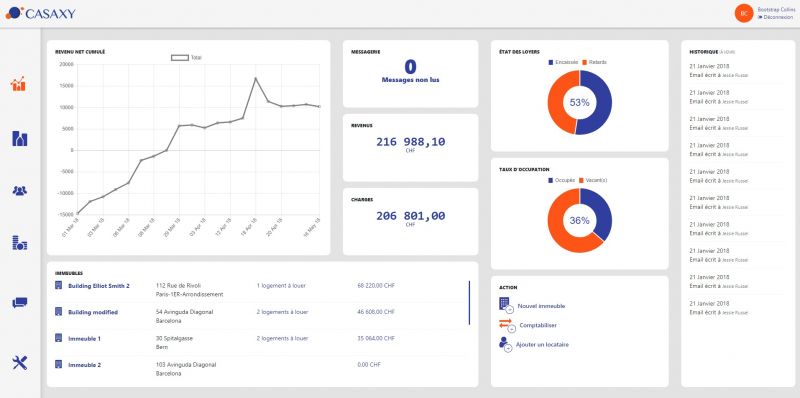Click the Immeubles list scrollbar
This screenshot has width=800, height=398.
point(469,303)
